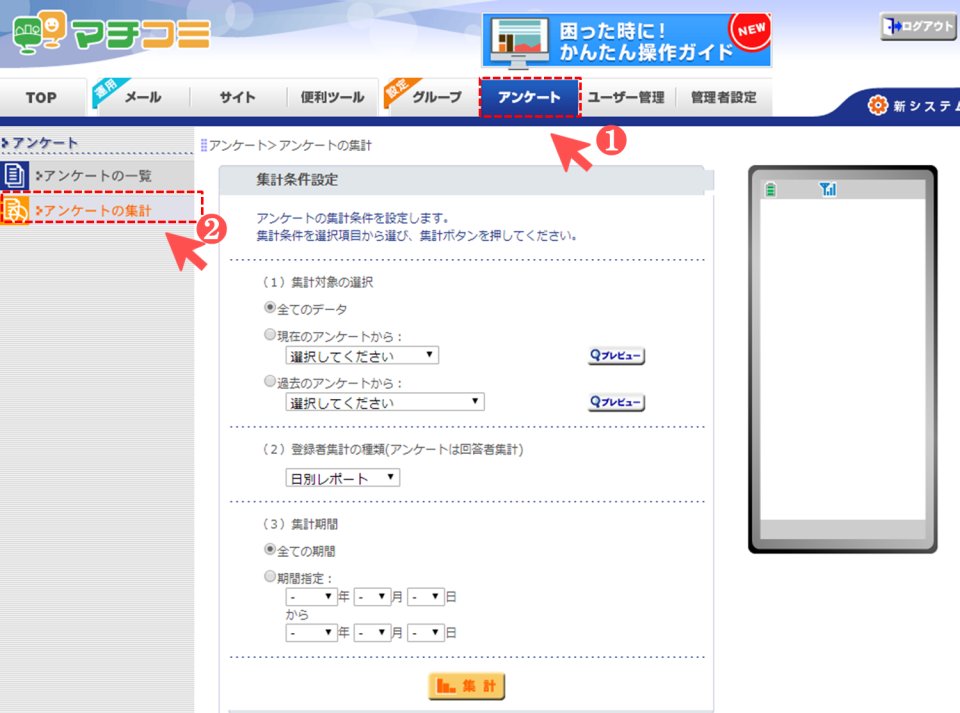The image size is (960, 713).
Task: Click プレビュー button for 過去のアンケート
Action: 617,402
